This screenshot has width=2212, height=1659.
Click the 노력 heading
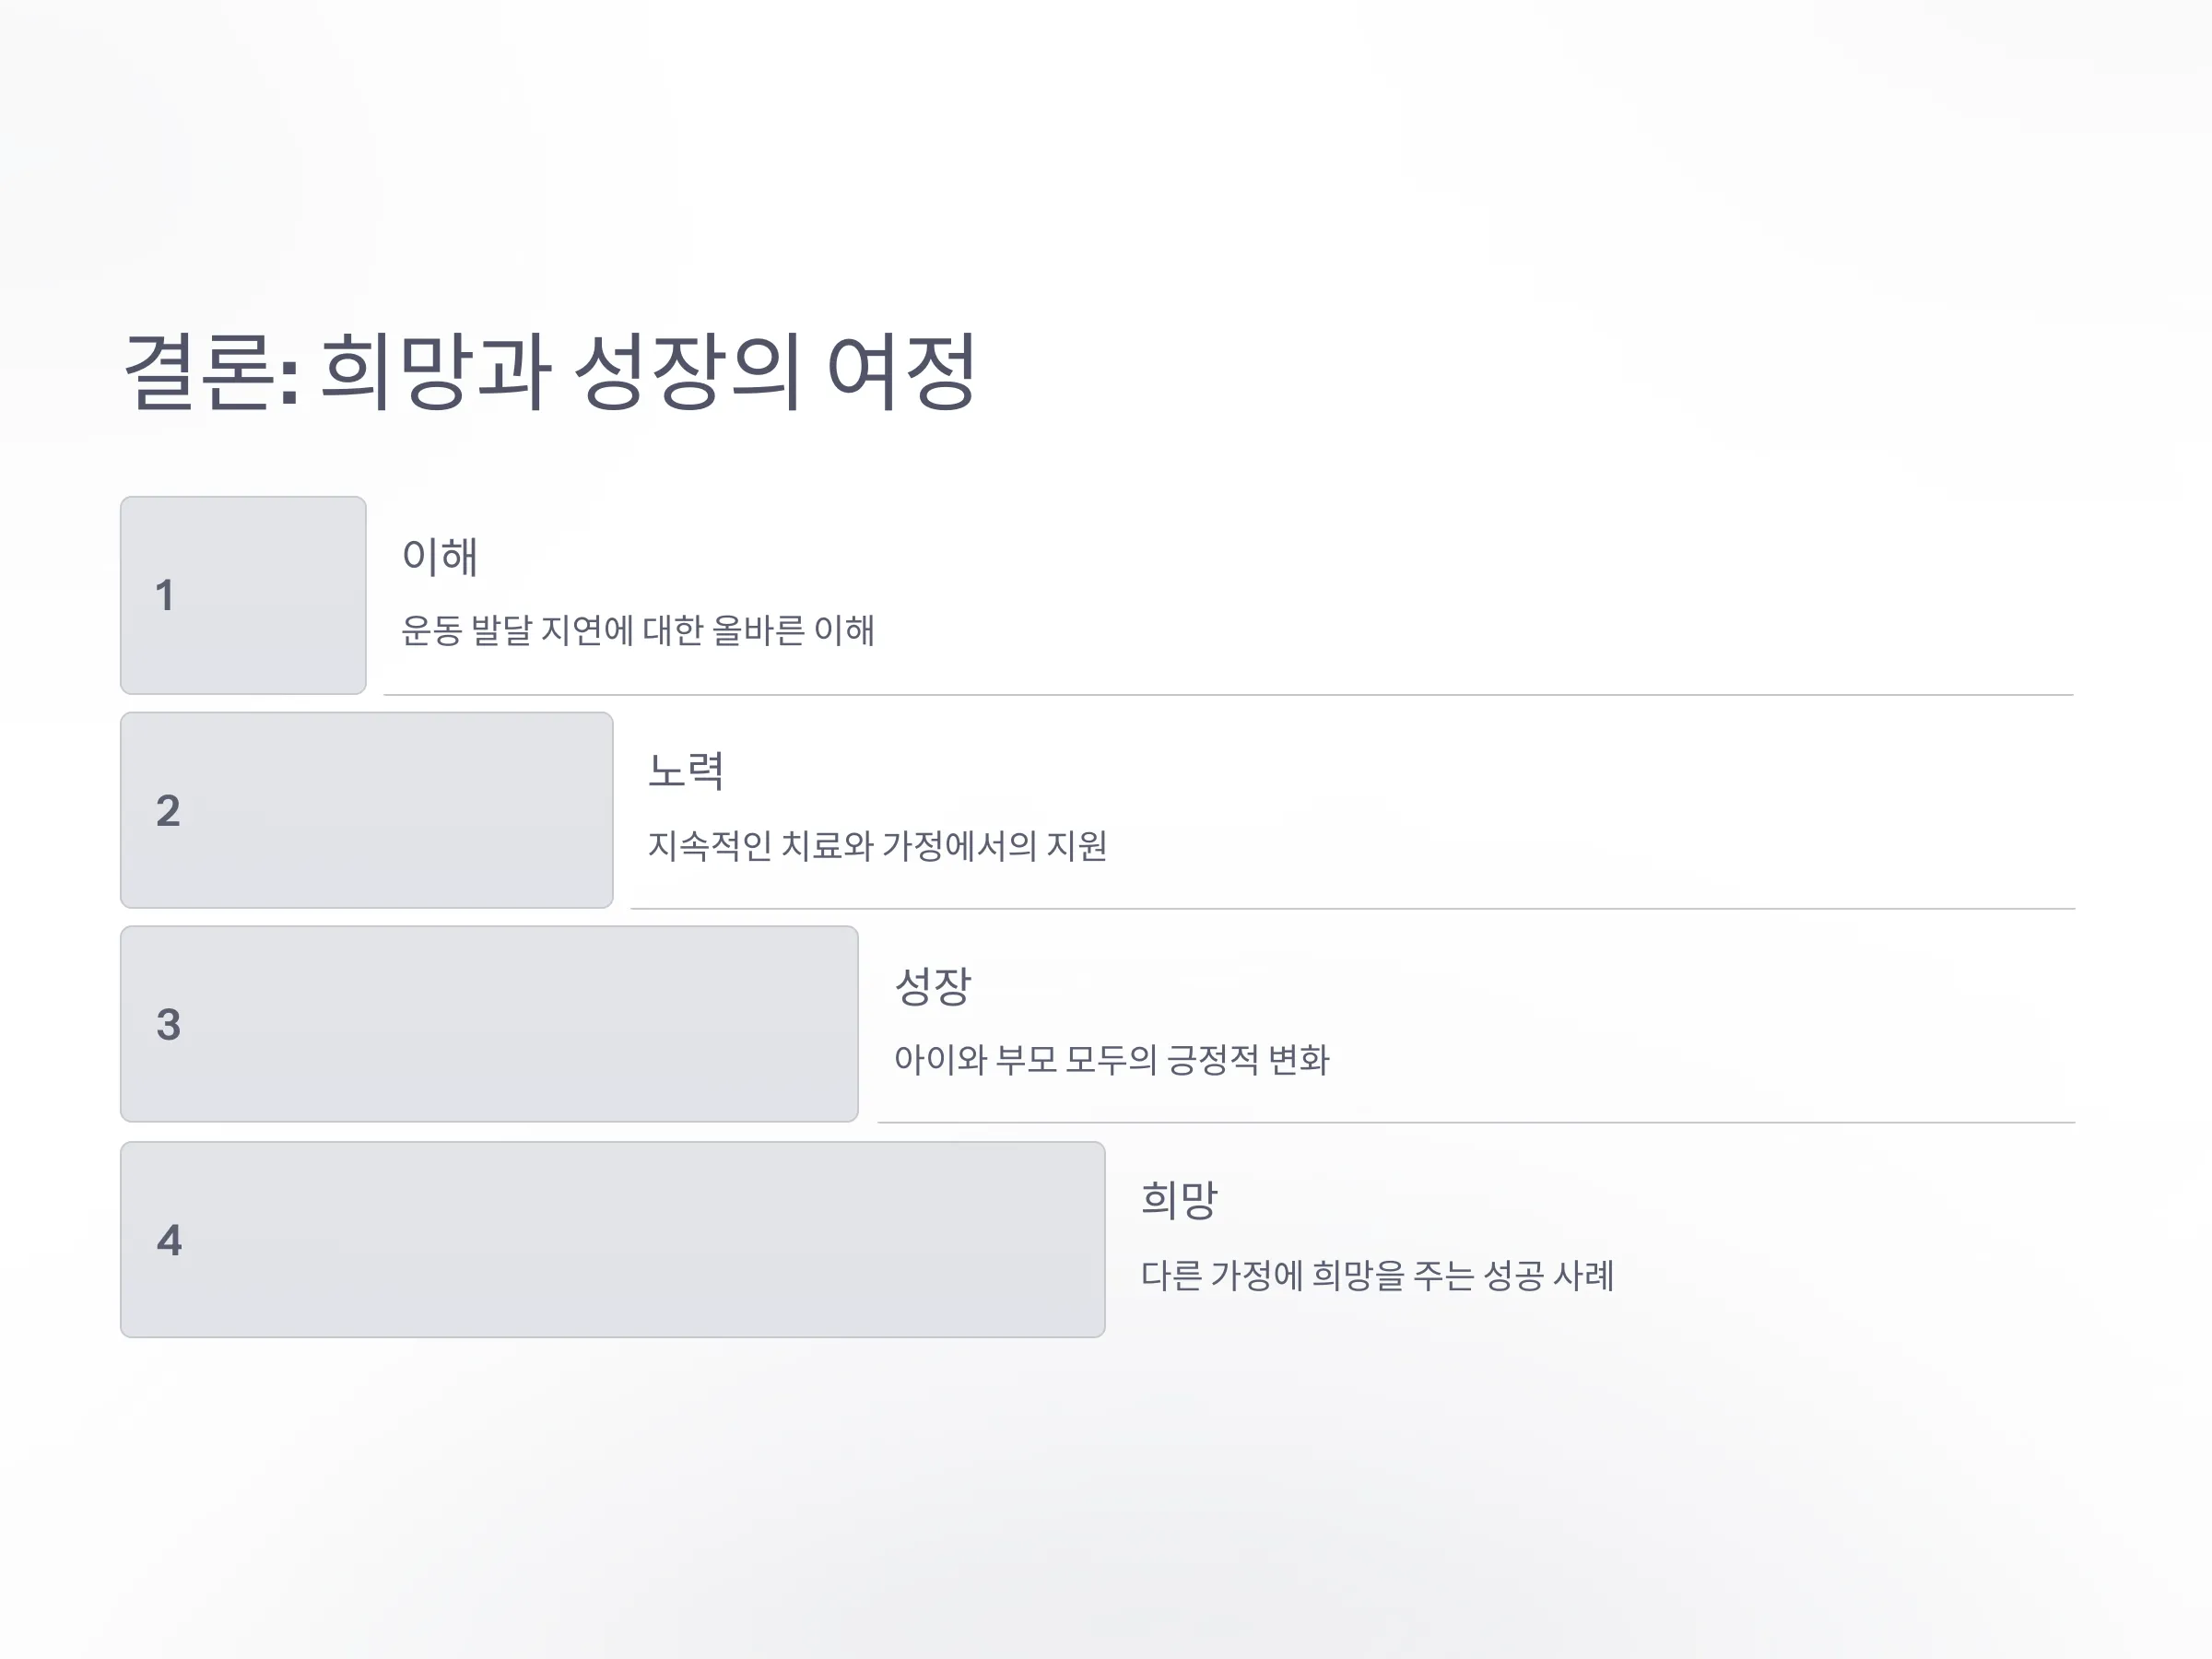click(x=686, y=771)
